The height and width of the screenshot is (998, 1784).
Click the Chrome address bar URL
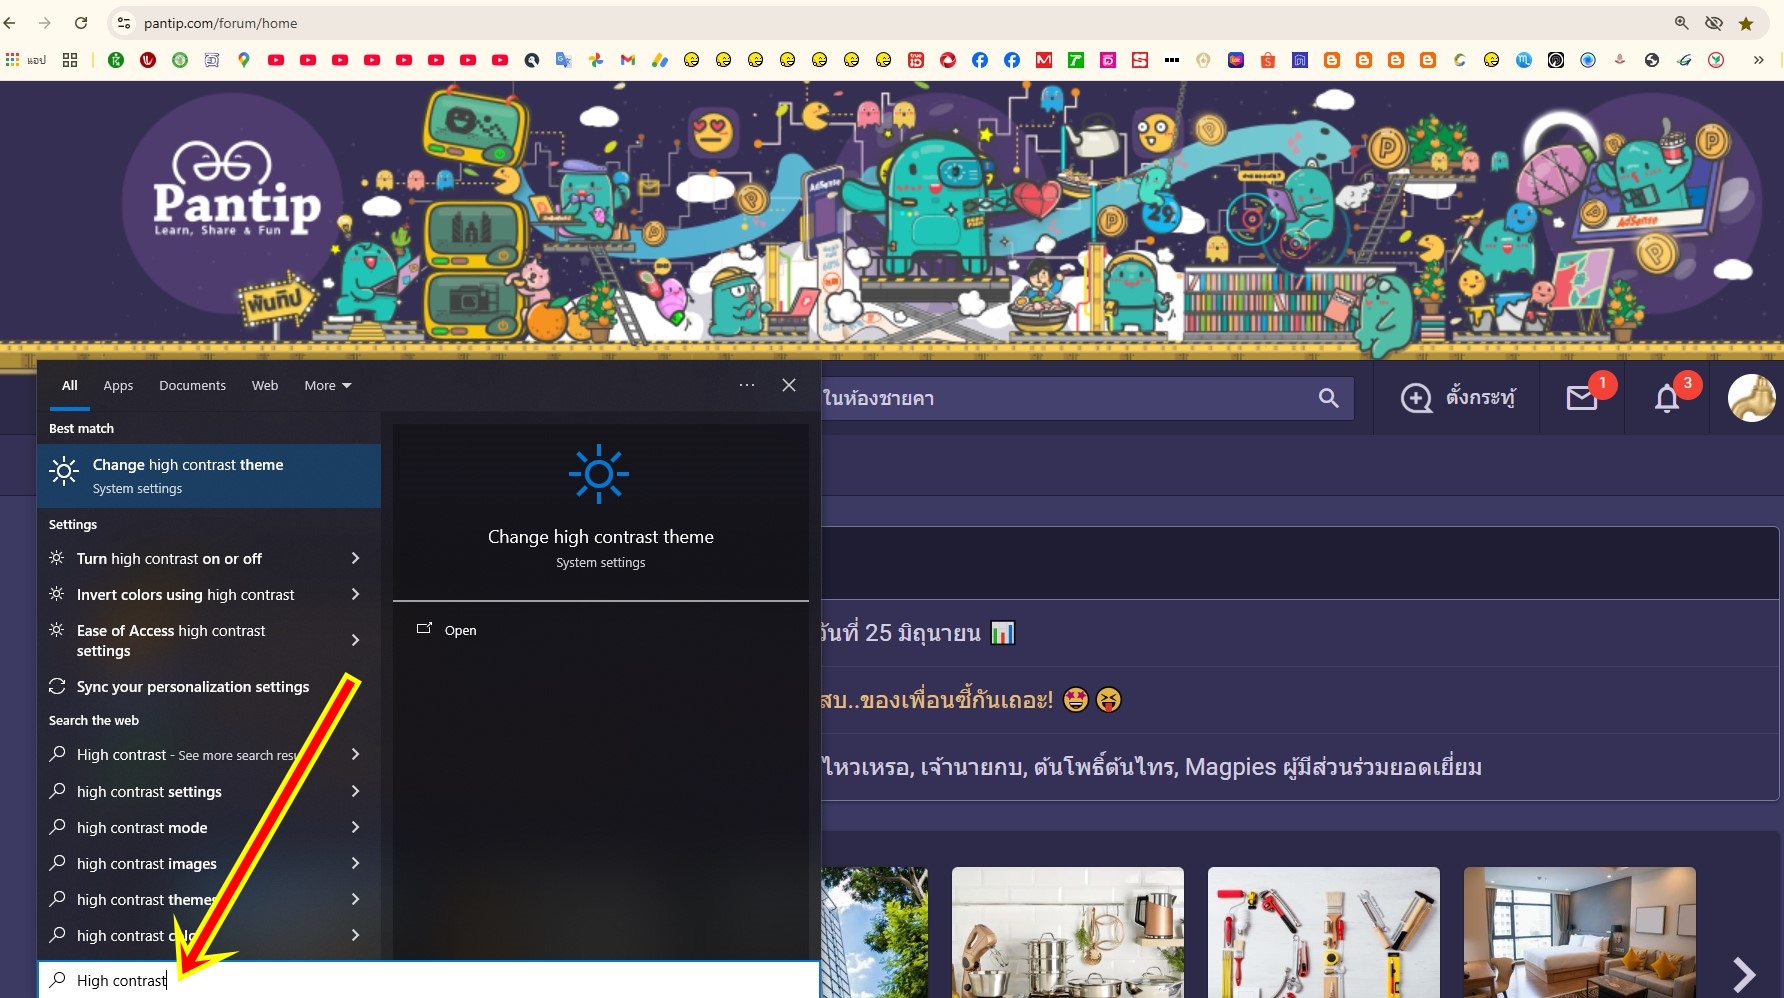click(x=220, y=23)
